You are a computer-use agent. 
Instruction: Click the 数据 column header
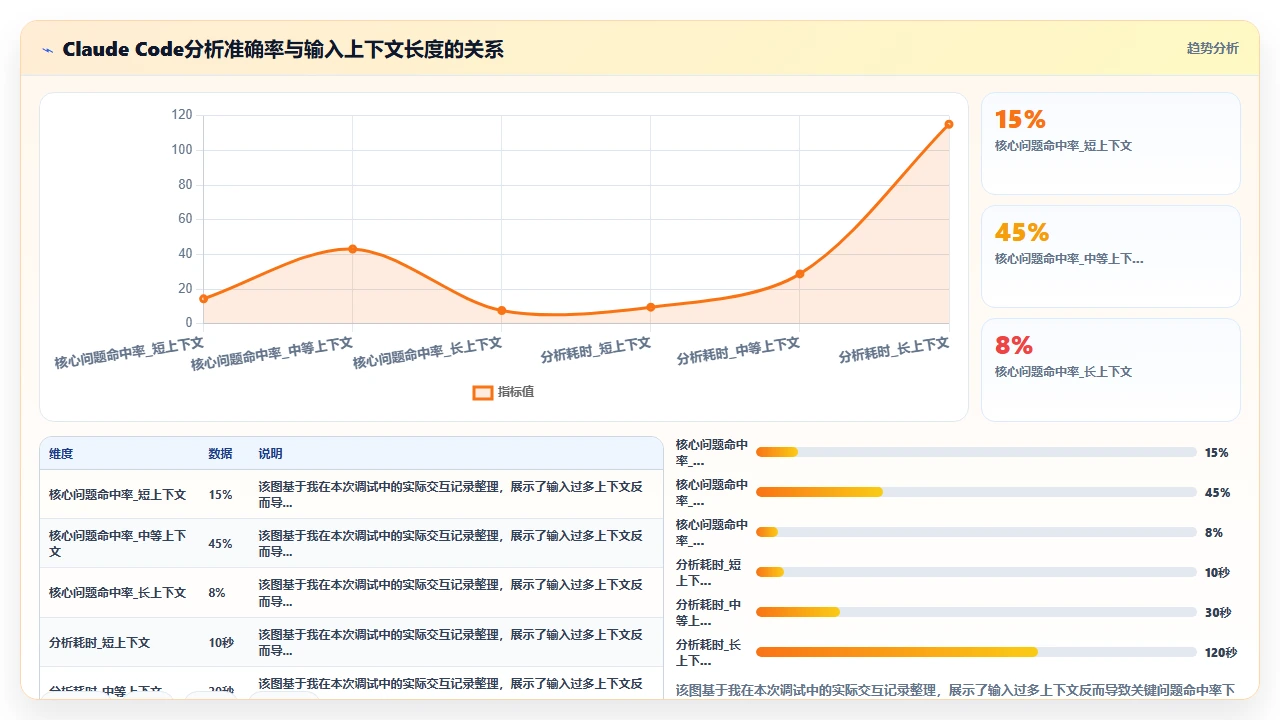click(x=220, y=454)
